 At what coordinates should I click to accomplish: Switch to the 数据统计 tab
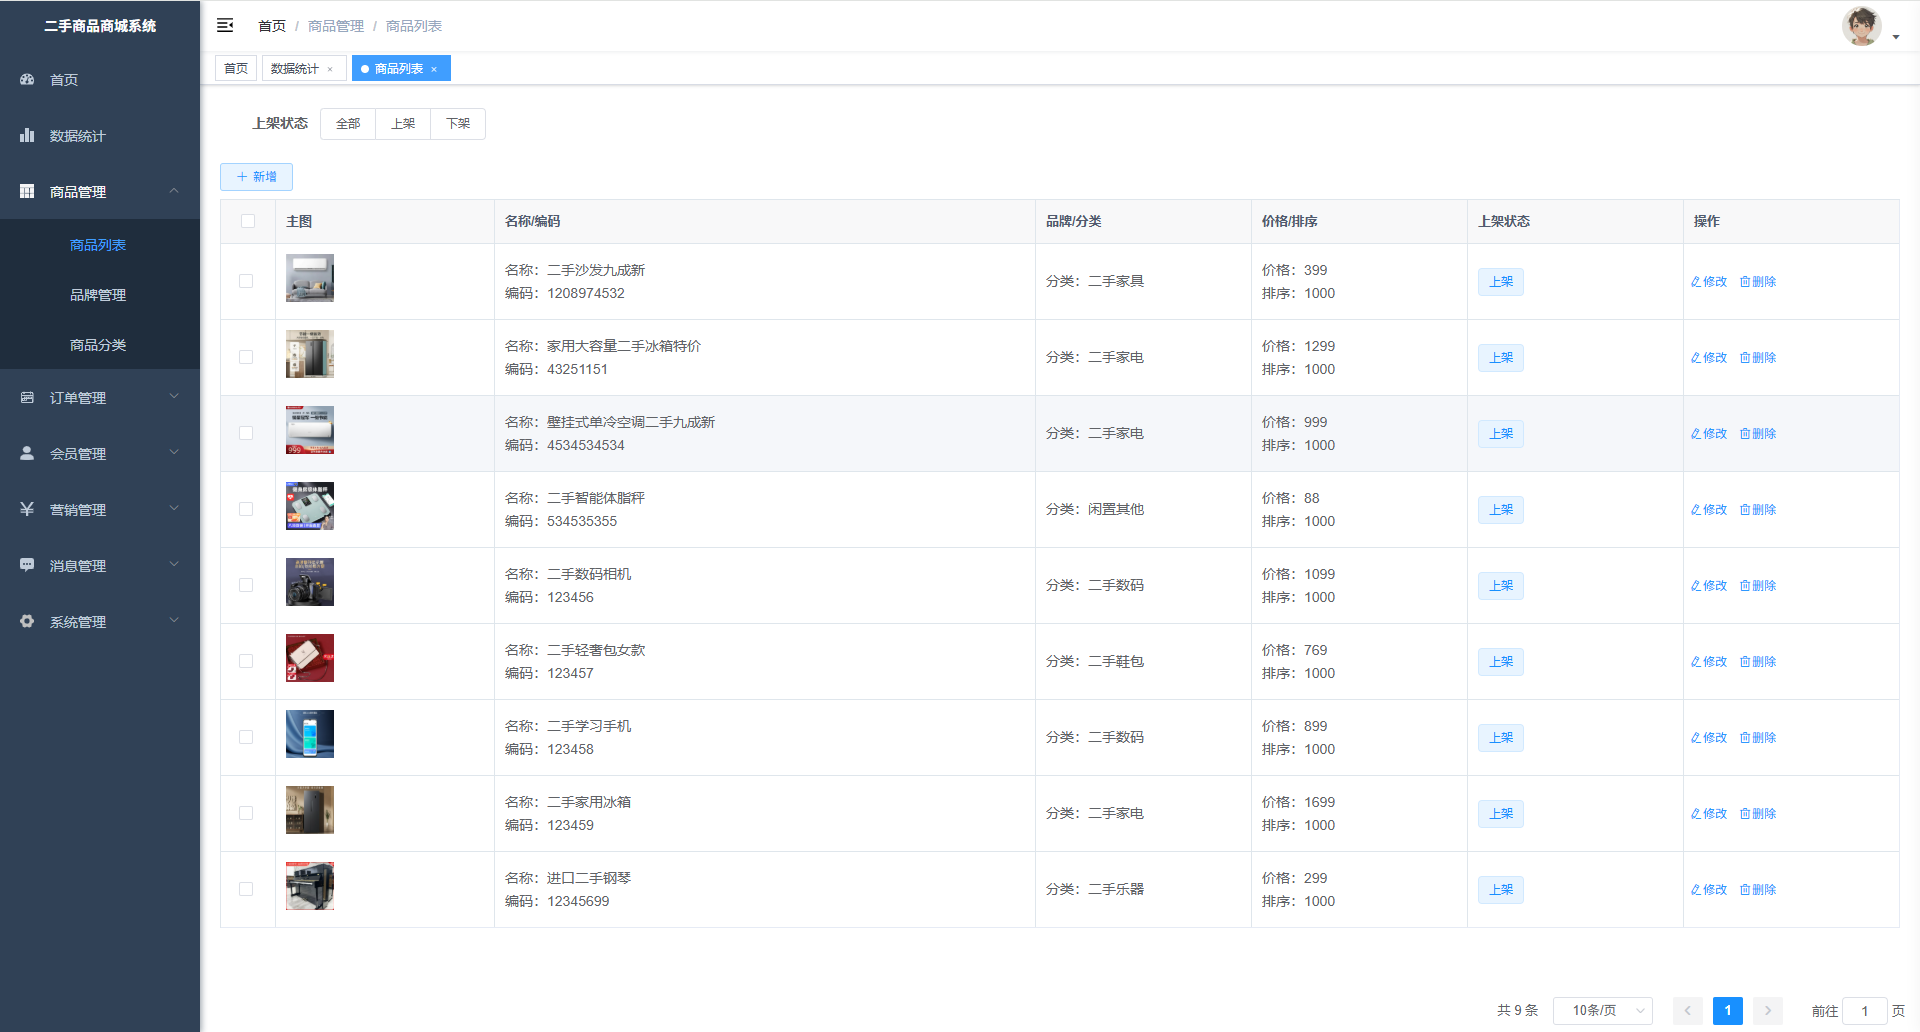pos(295,68)
